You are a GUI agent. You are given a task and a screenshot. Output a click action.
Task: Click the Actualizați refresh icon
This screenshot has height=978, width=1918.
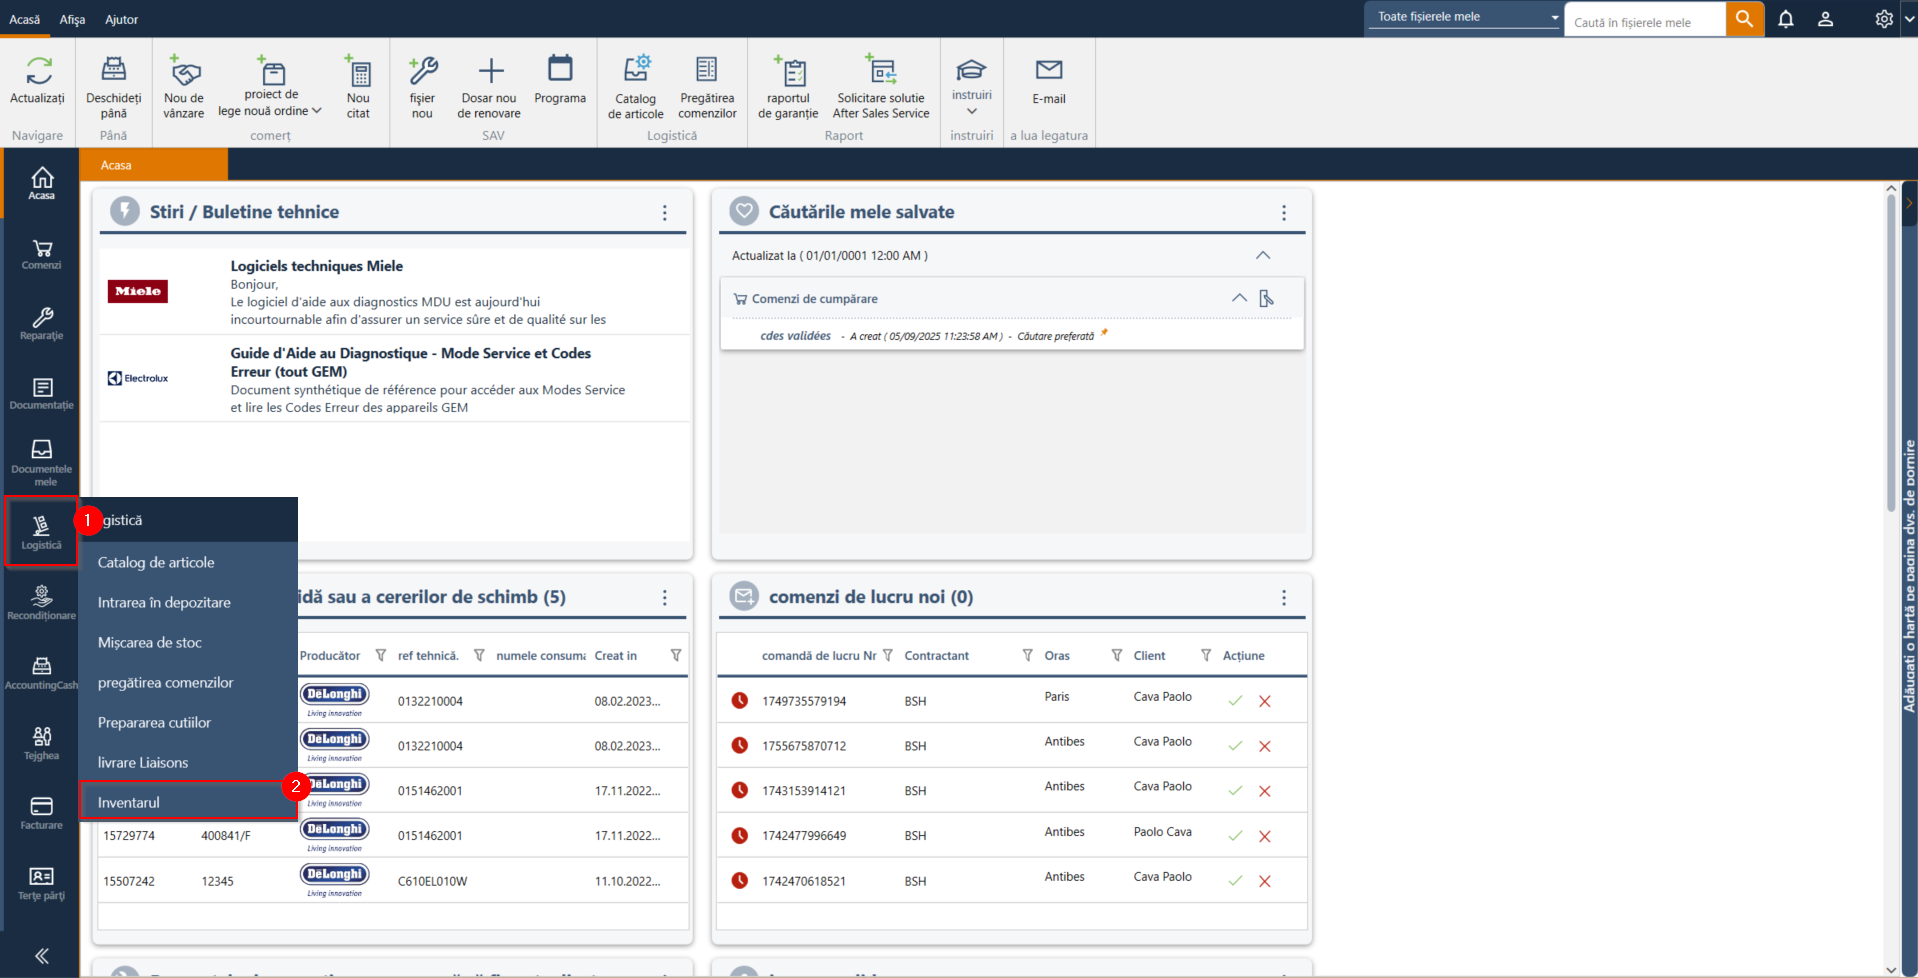click(38, 70)
